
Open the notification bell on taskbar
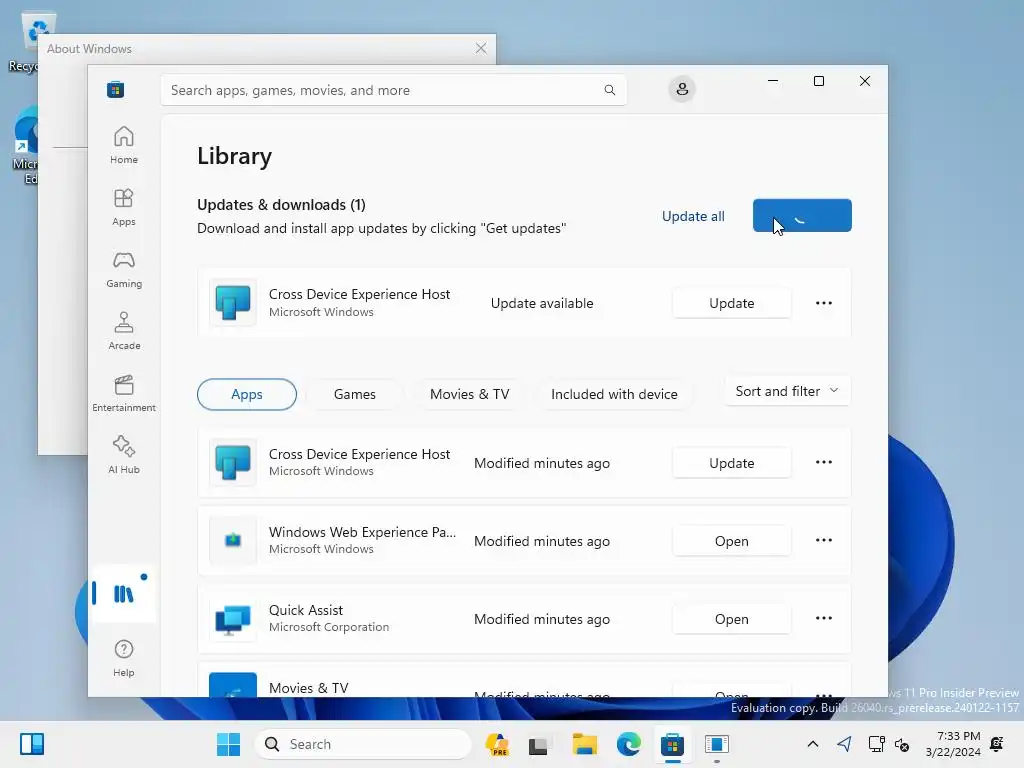[997, 744]
